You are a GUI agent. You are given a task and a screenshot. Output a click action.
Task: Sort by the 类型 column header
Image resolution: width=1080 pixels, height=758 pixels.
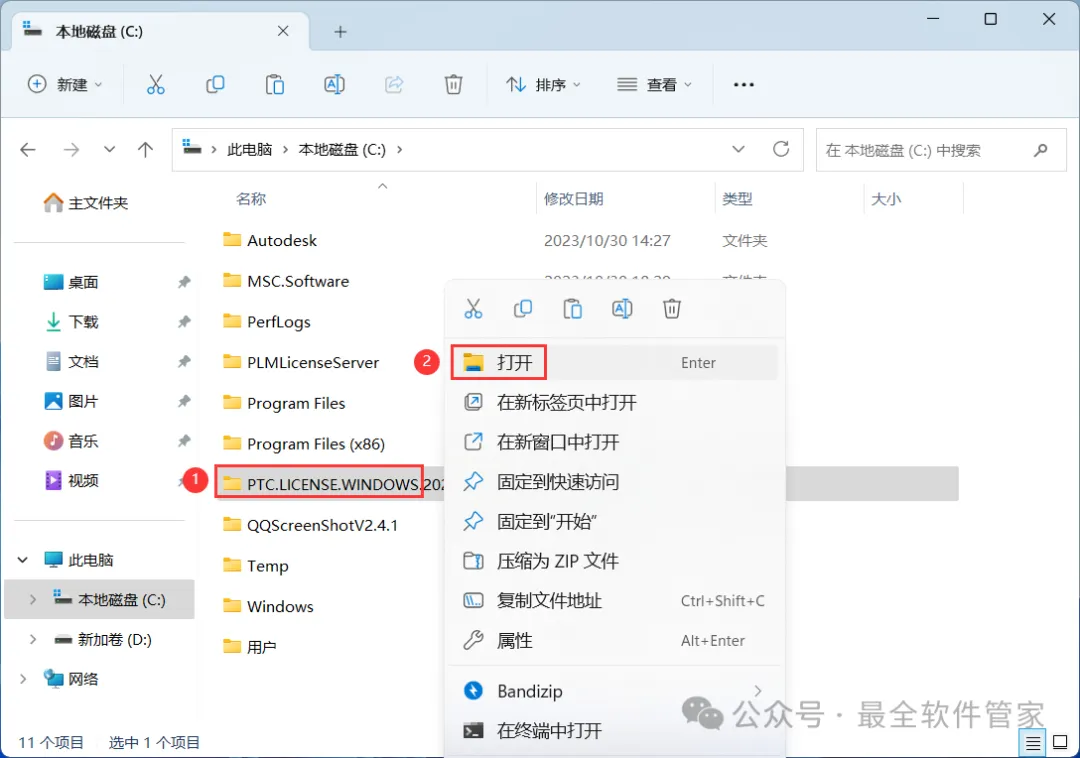pos(737,199)
